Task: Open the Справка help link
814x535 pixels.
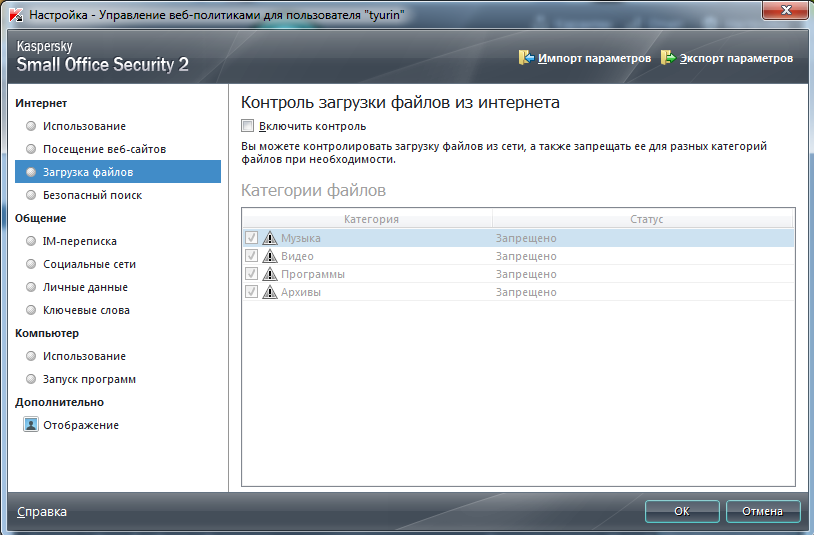Action: (x=42, y=512)
